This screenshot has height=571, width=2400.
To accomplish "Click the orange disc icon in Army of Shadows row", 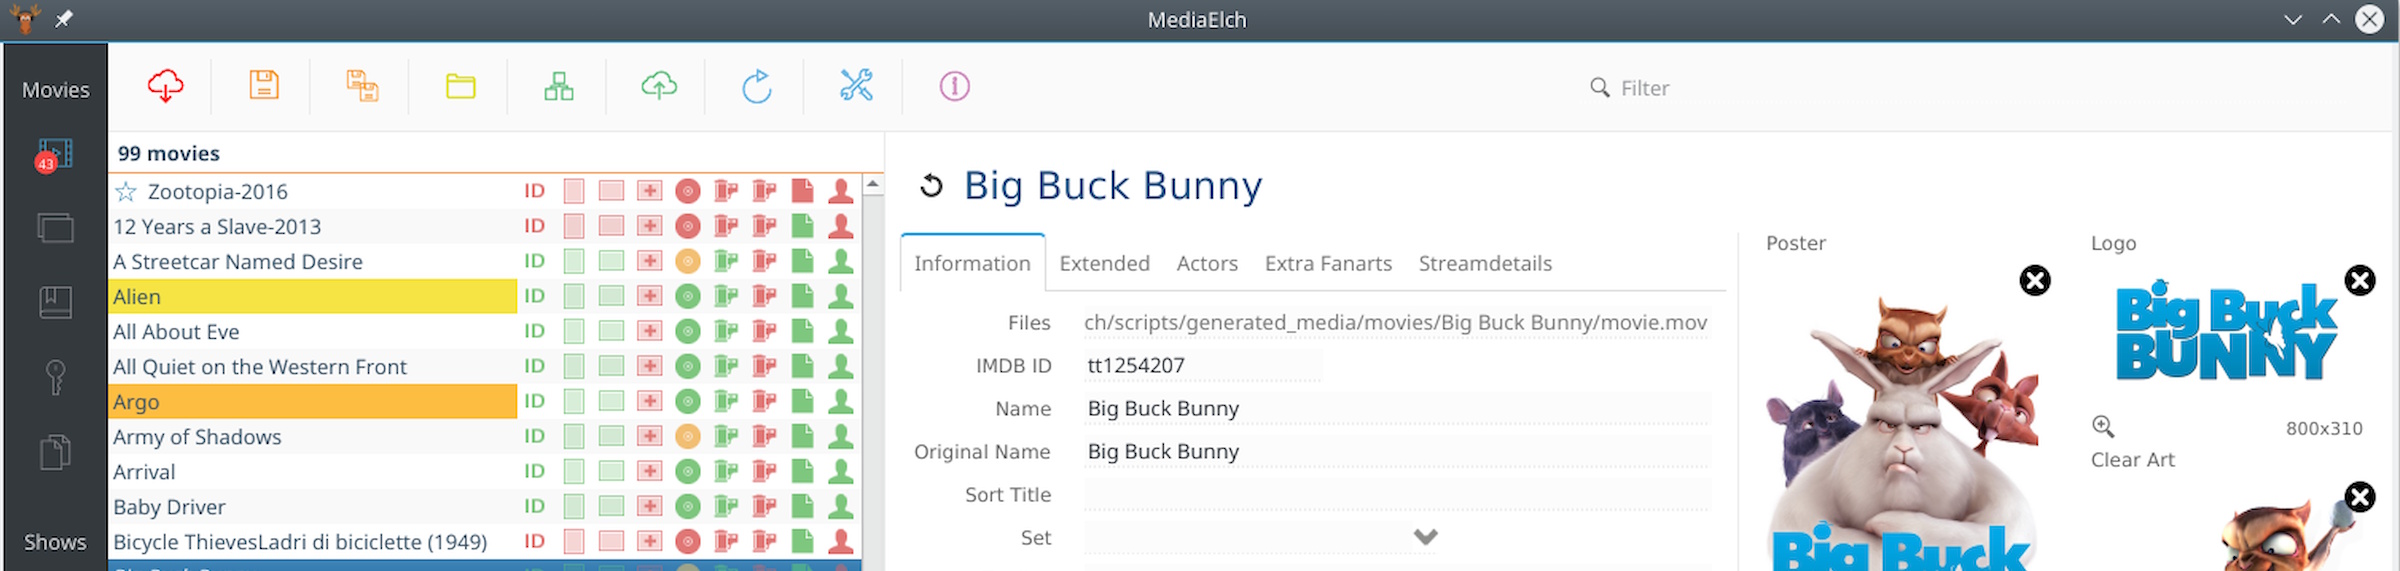I will pos(687,437).
